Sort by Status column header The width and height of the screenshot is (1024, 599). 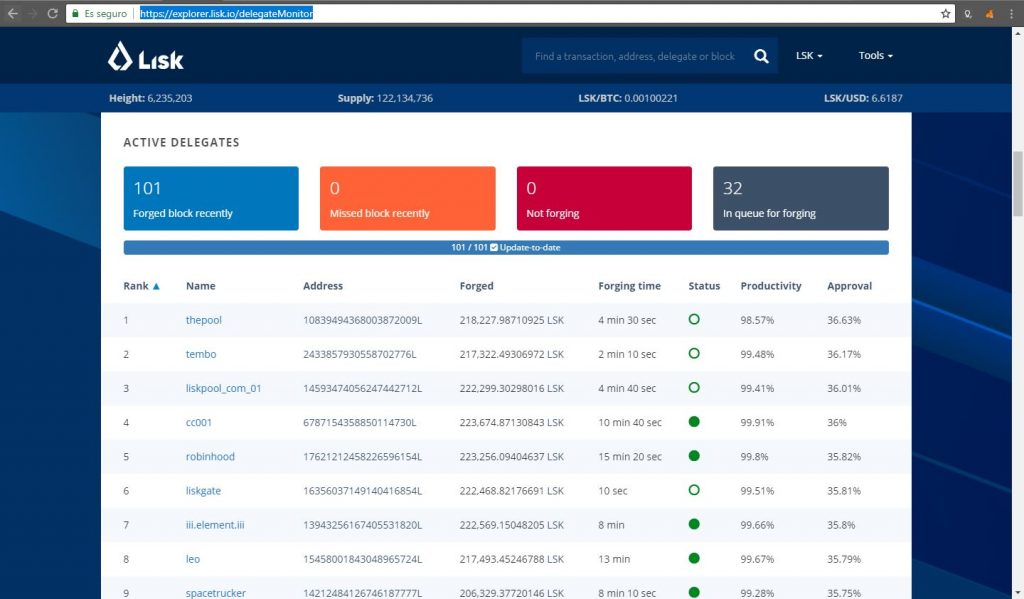704,285
